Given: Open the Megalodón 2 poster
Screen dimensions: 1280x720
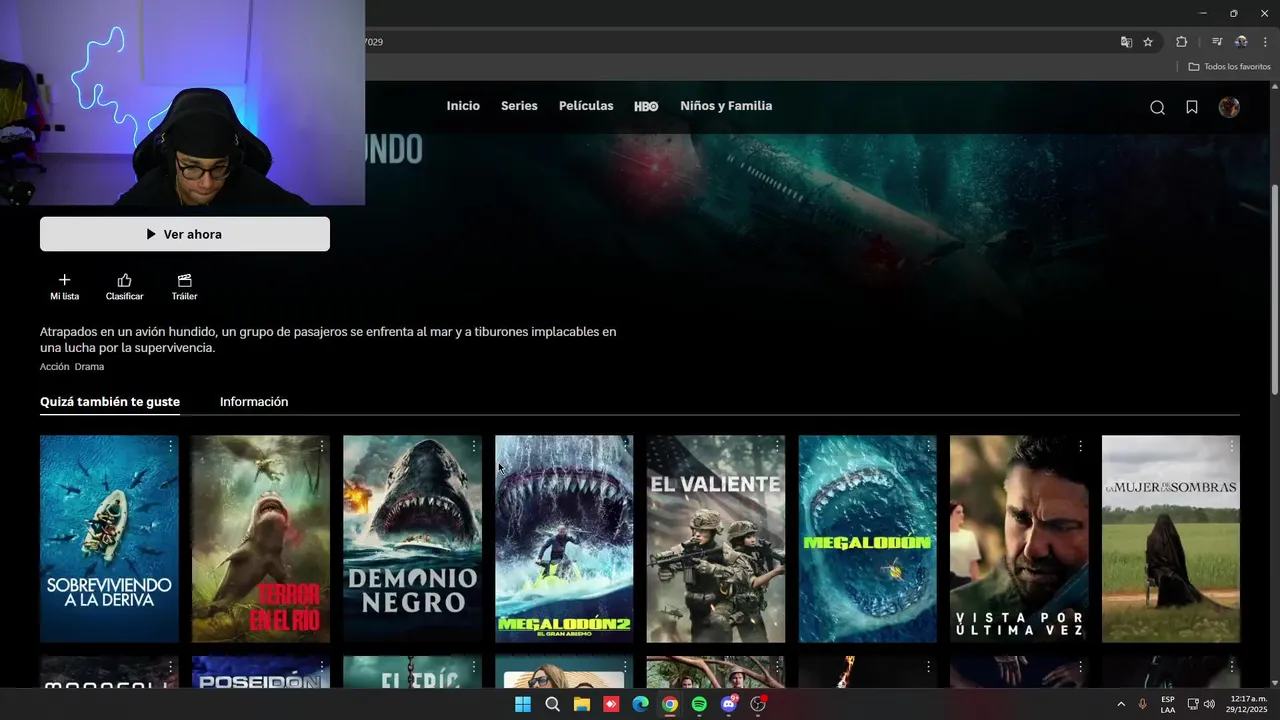Looking at the screenshot, I should pos(564,539).
